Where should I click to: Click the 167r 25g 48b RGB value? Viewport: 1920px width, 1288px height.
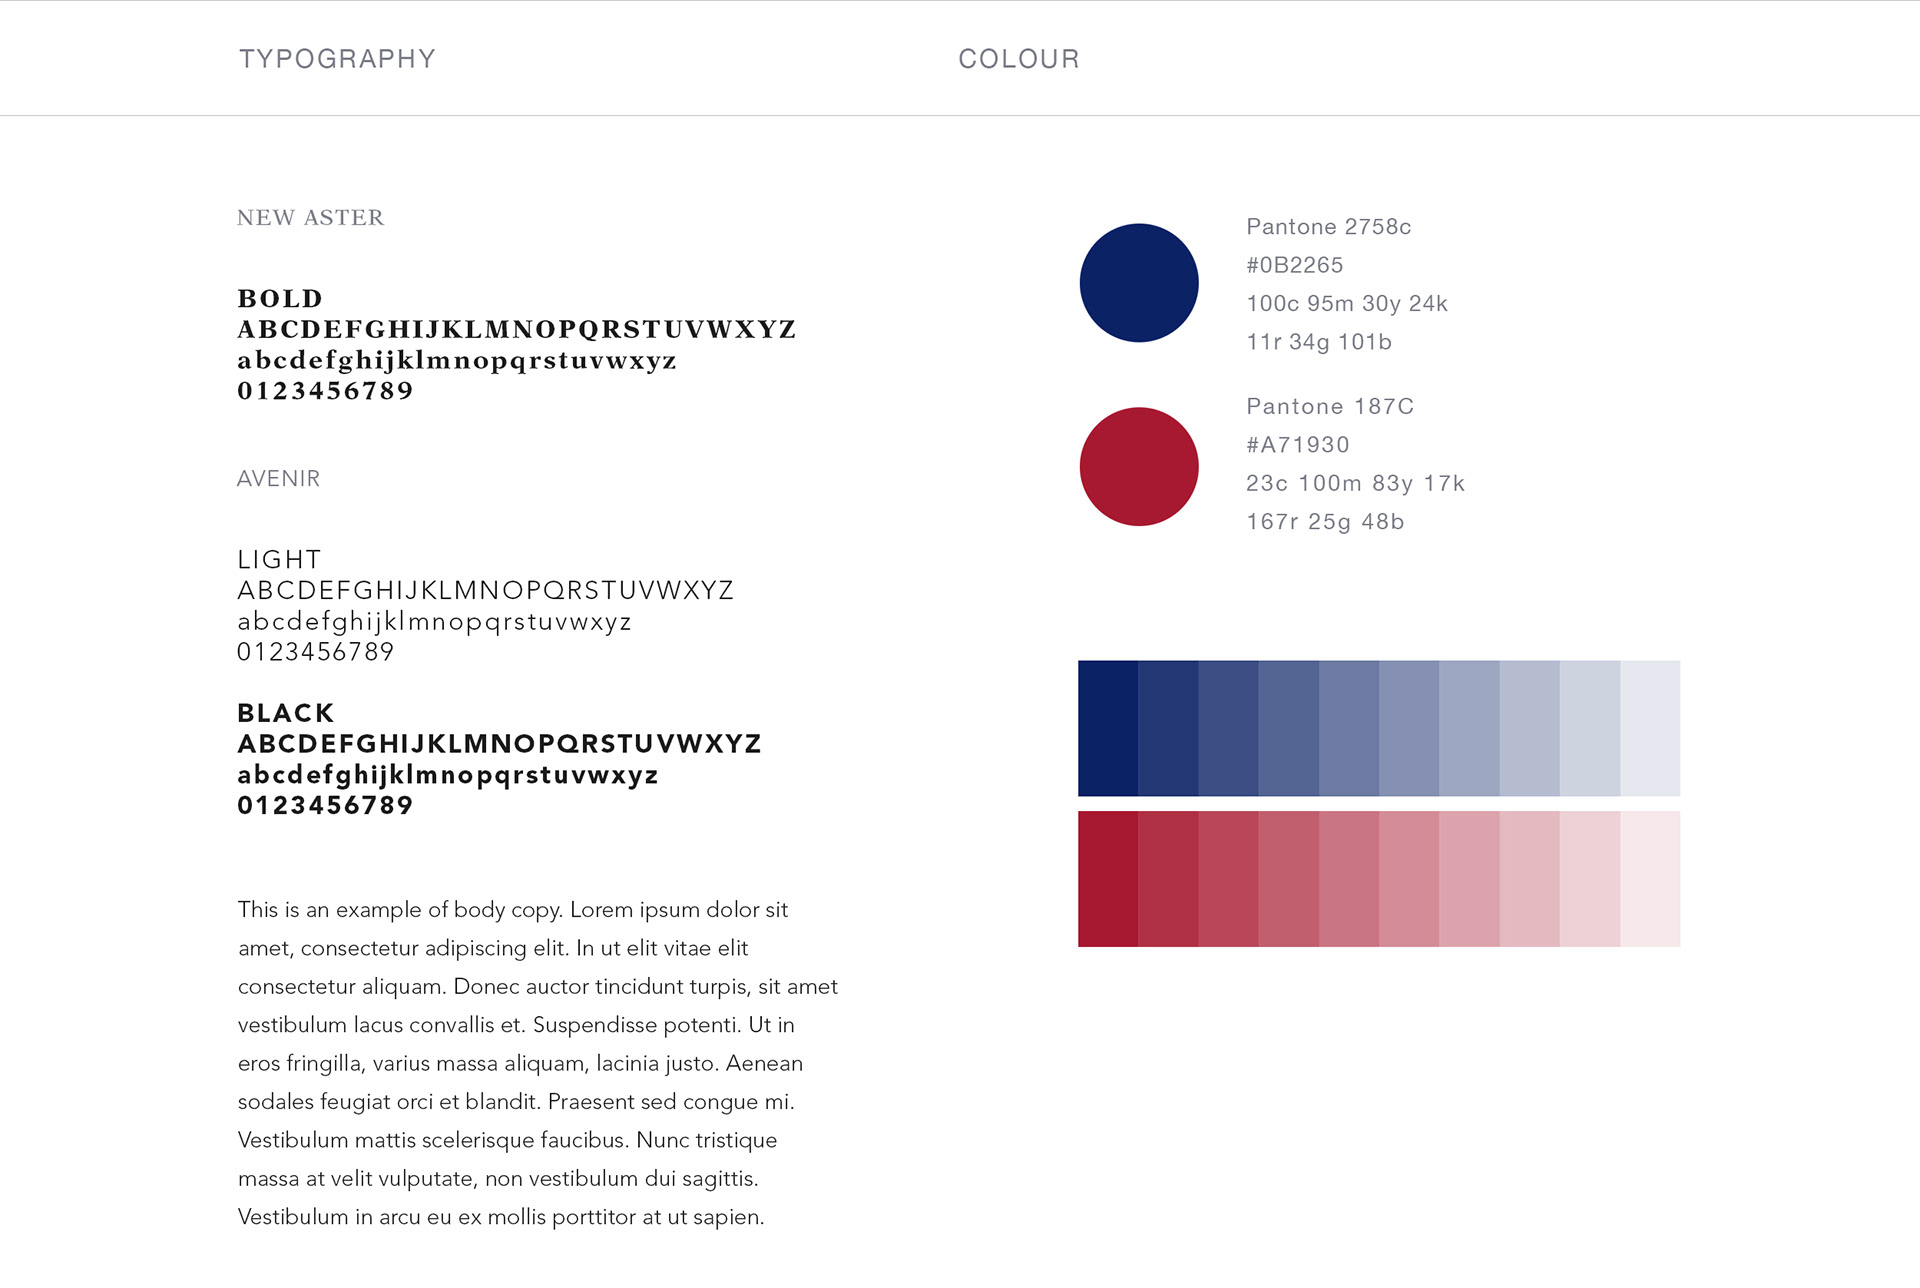click(1325, 522)
